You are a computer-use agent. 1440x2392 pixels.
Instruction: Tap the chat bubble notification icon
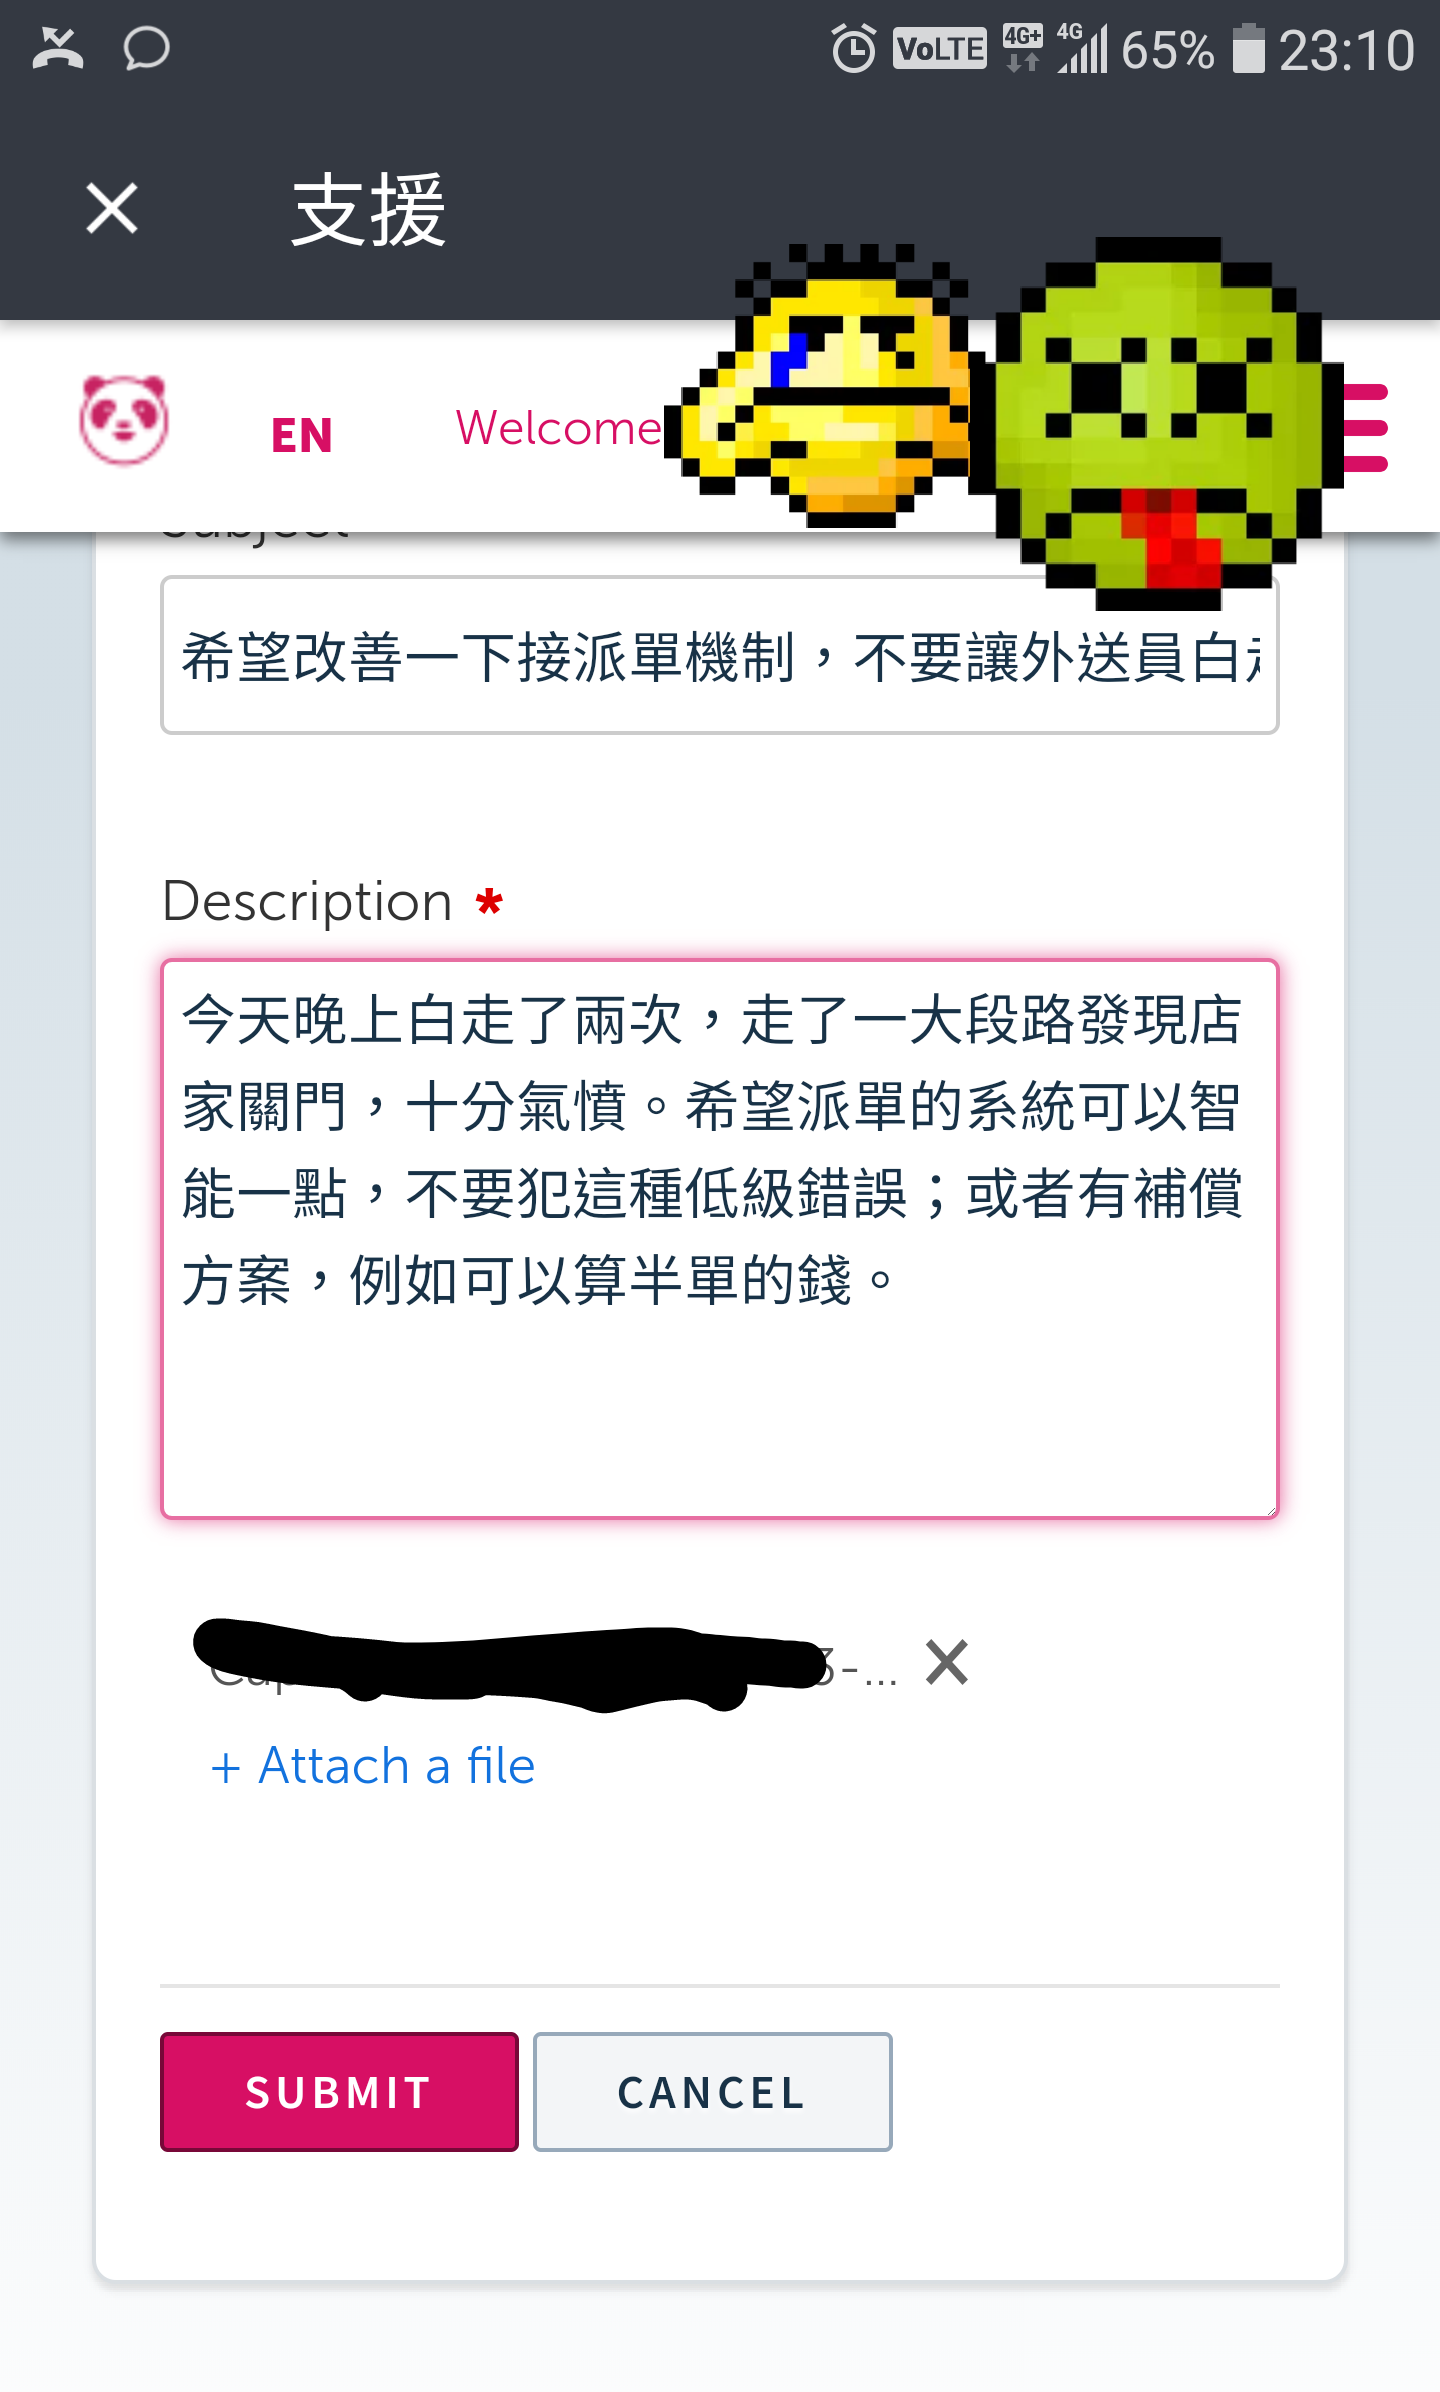pyautogui.click(x=146, y=49)
